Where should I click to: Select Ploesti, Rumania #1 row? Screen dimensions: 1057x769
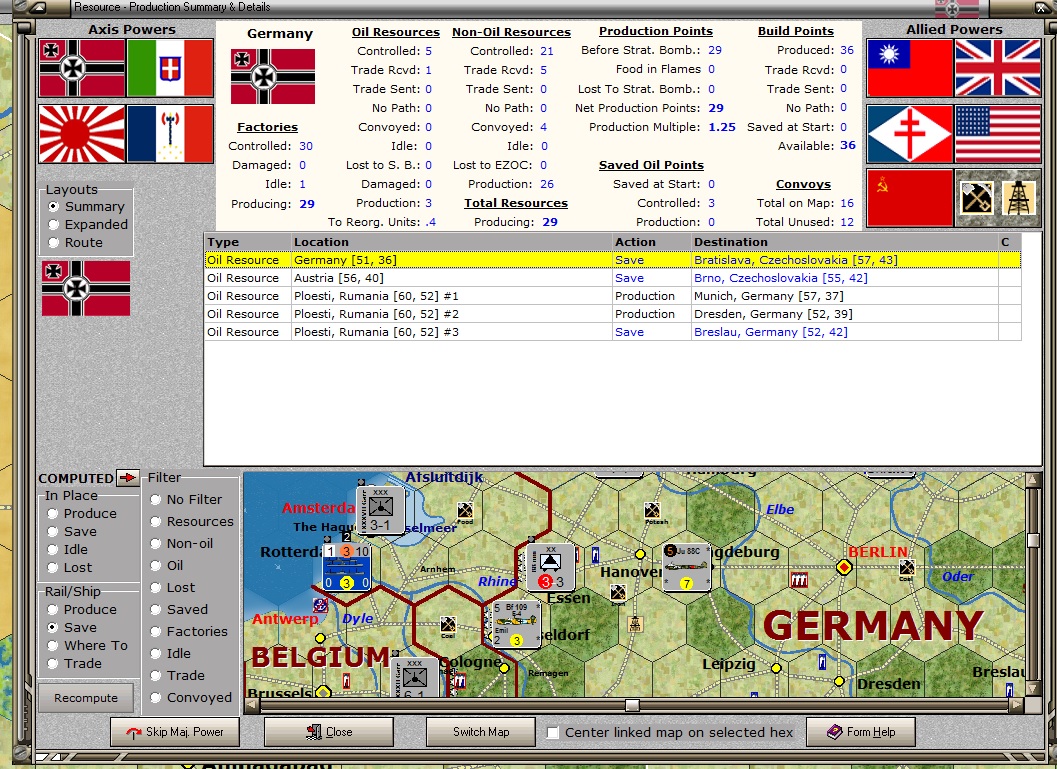click(613, 296)
